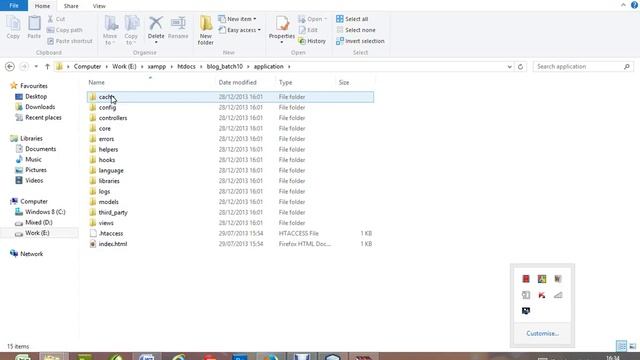Click xampp in the address breadcrumb

[x=157, y=67]
